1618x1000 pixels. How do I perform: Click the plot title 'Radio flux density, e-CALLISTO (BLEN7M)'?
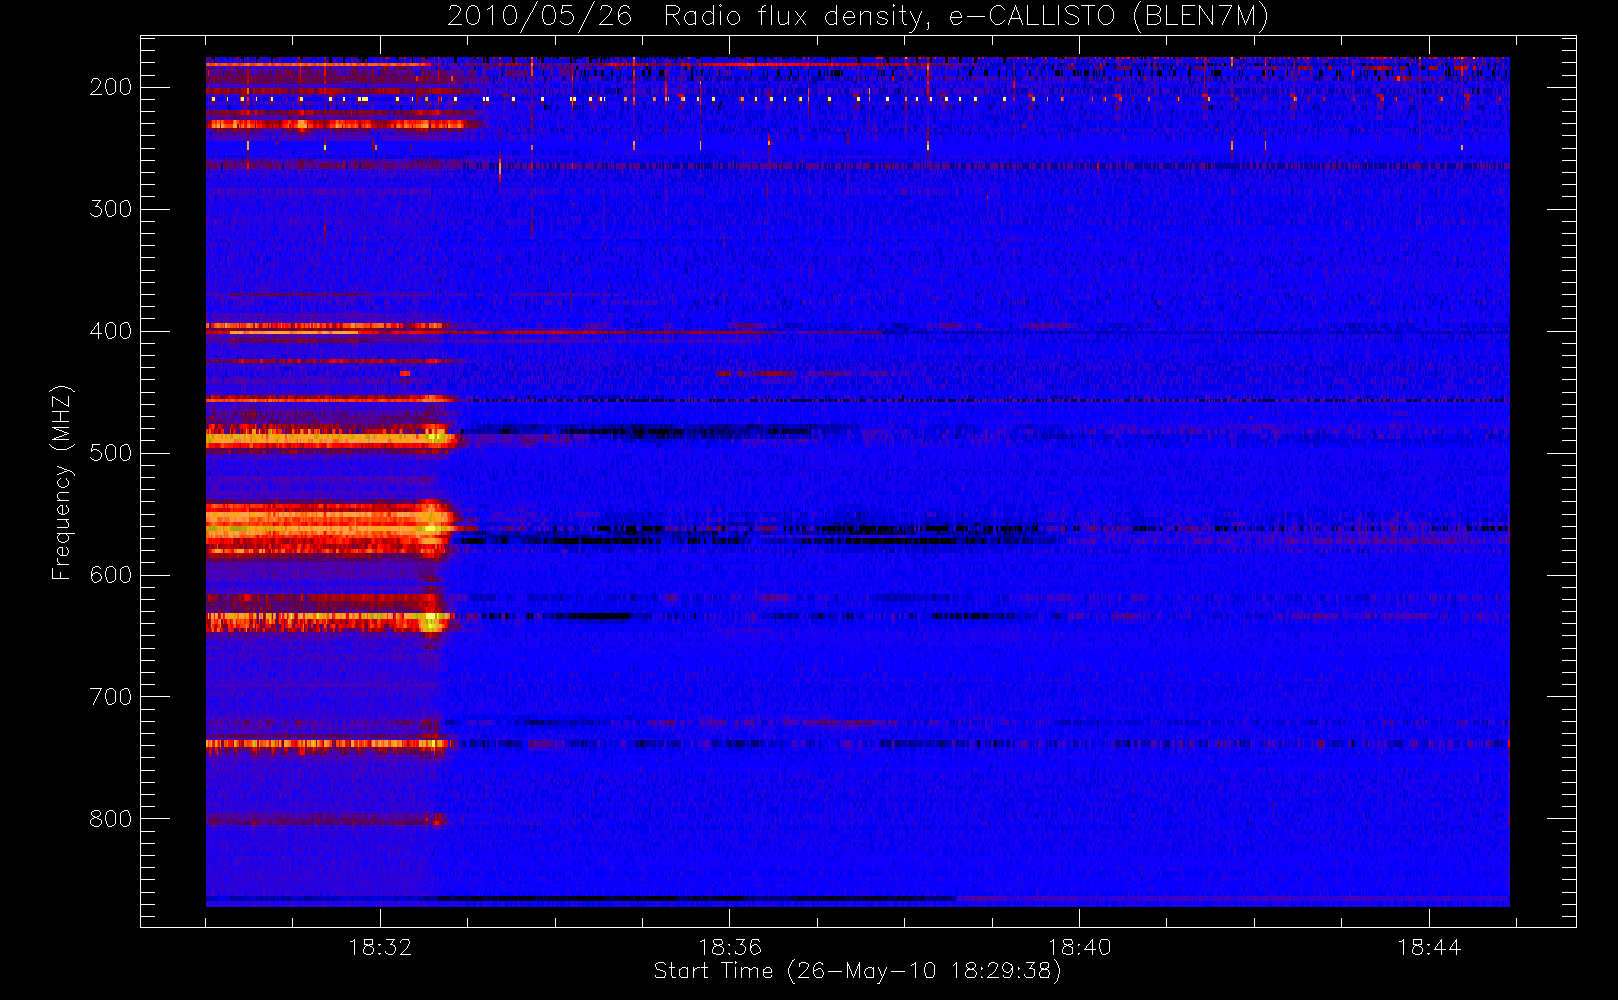(966, 17)
